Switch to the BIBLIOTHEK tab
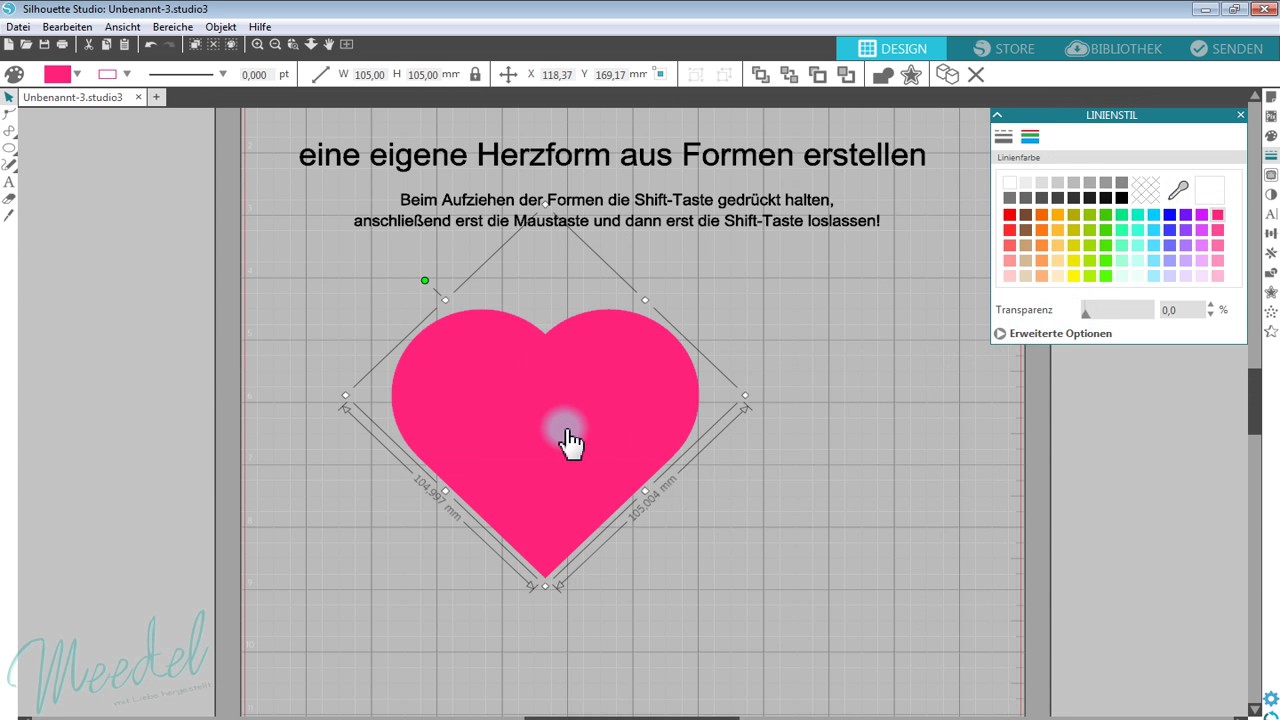The height and width of the screenshot is (720, 1280). coord(1113,48)
